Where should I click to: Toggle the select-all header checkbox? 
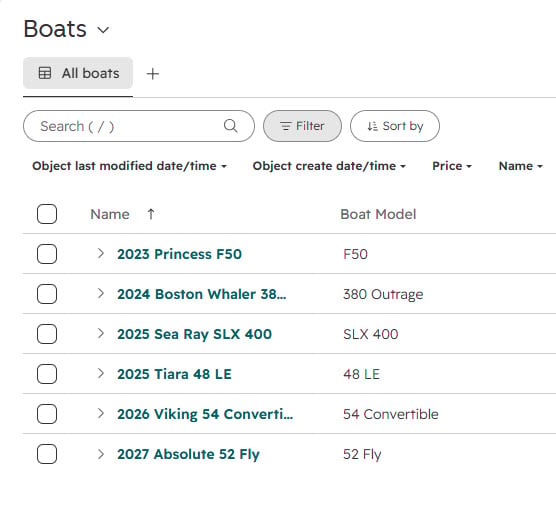(x=47, y=214)
